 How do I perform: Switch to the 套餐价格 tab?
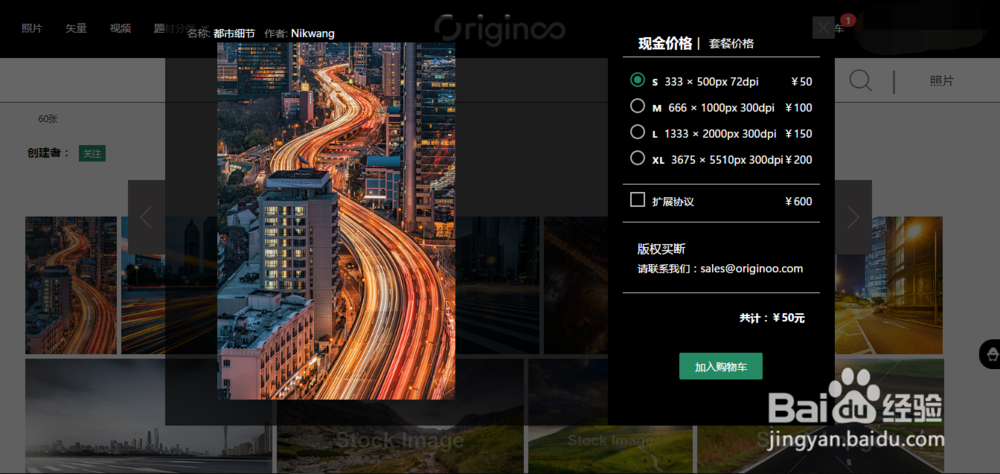(x=731, y=43)
